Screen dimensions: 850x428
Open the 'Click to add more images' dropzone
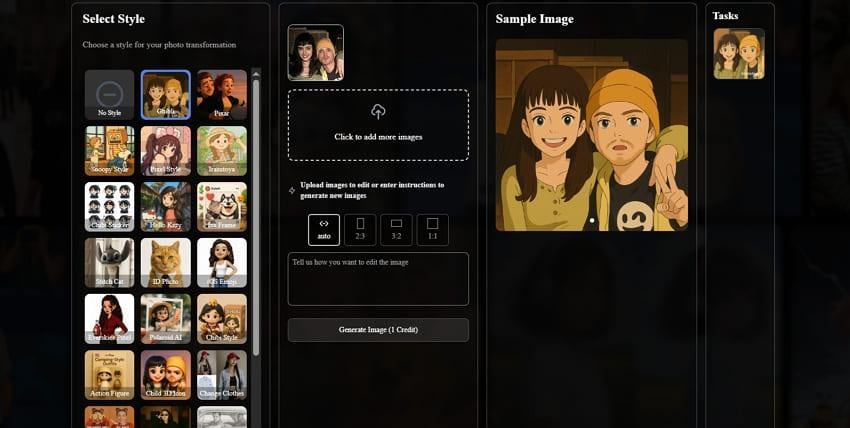pos(378,125)
